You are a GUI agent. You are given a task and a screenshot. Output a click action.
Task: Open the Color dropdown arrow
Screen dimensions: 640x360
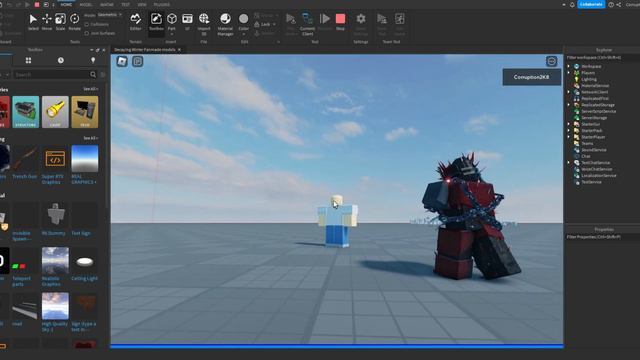(244, 34)
